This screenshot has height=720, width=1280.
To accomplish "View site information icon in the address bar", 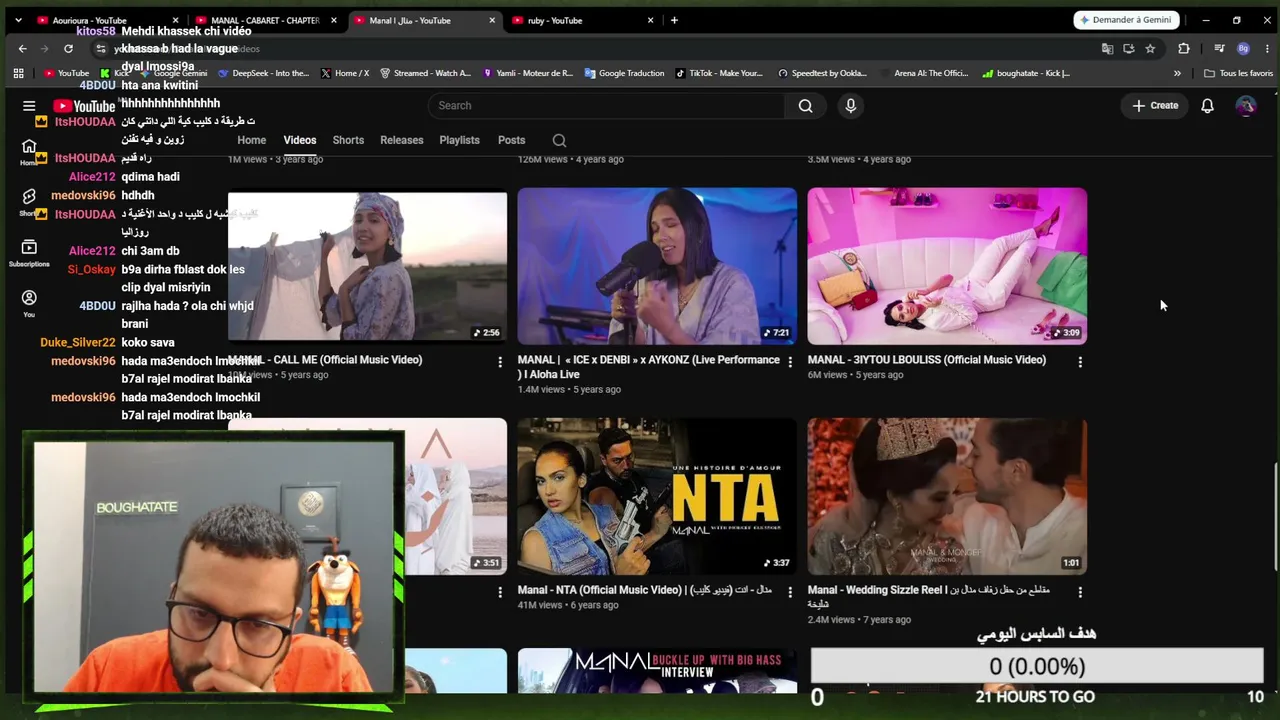I will pos(100,48).
